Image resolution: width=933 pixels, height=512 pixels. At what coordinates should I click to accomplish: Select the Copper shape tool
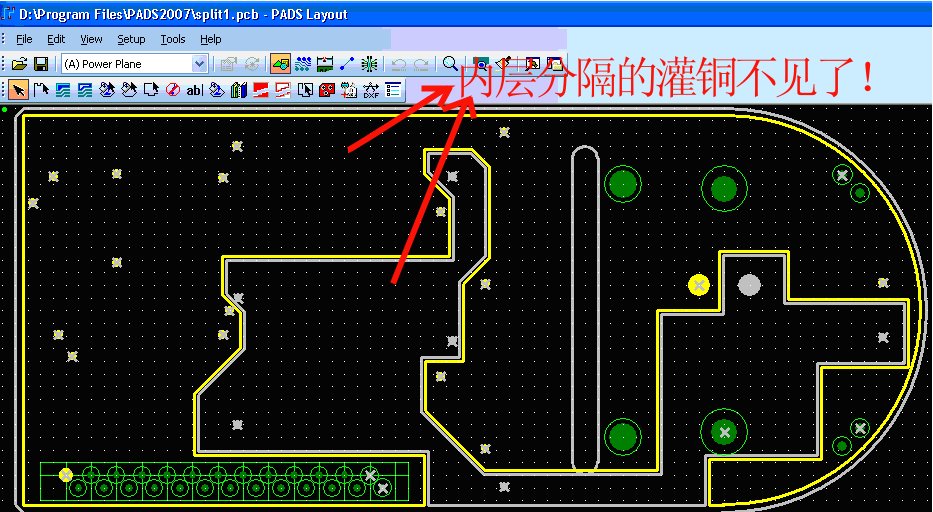point(63,90)
